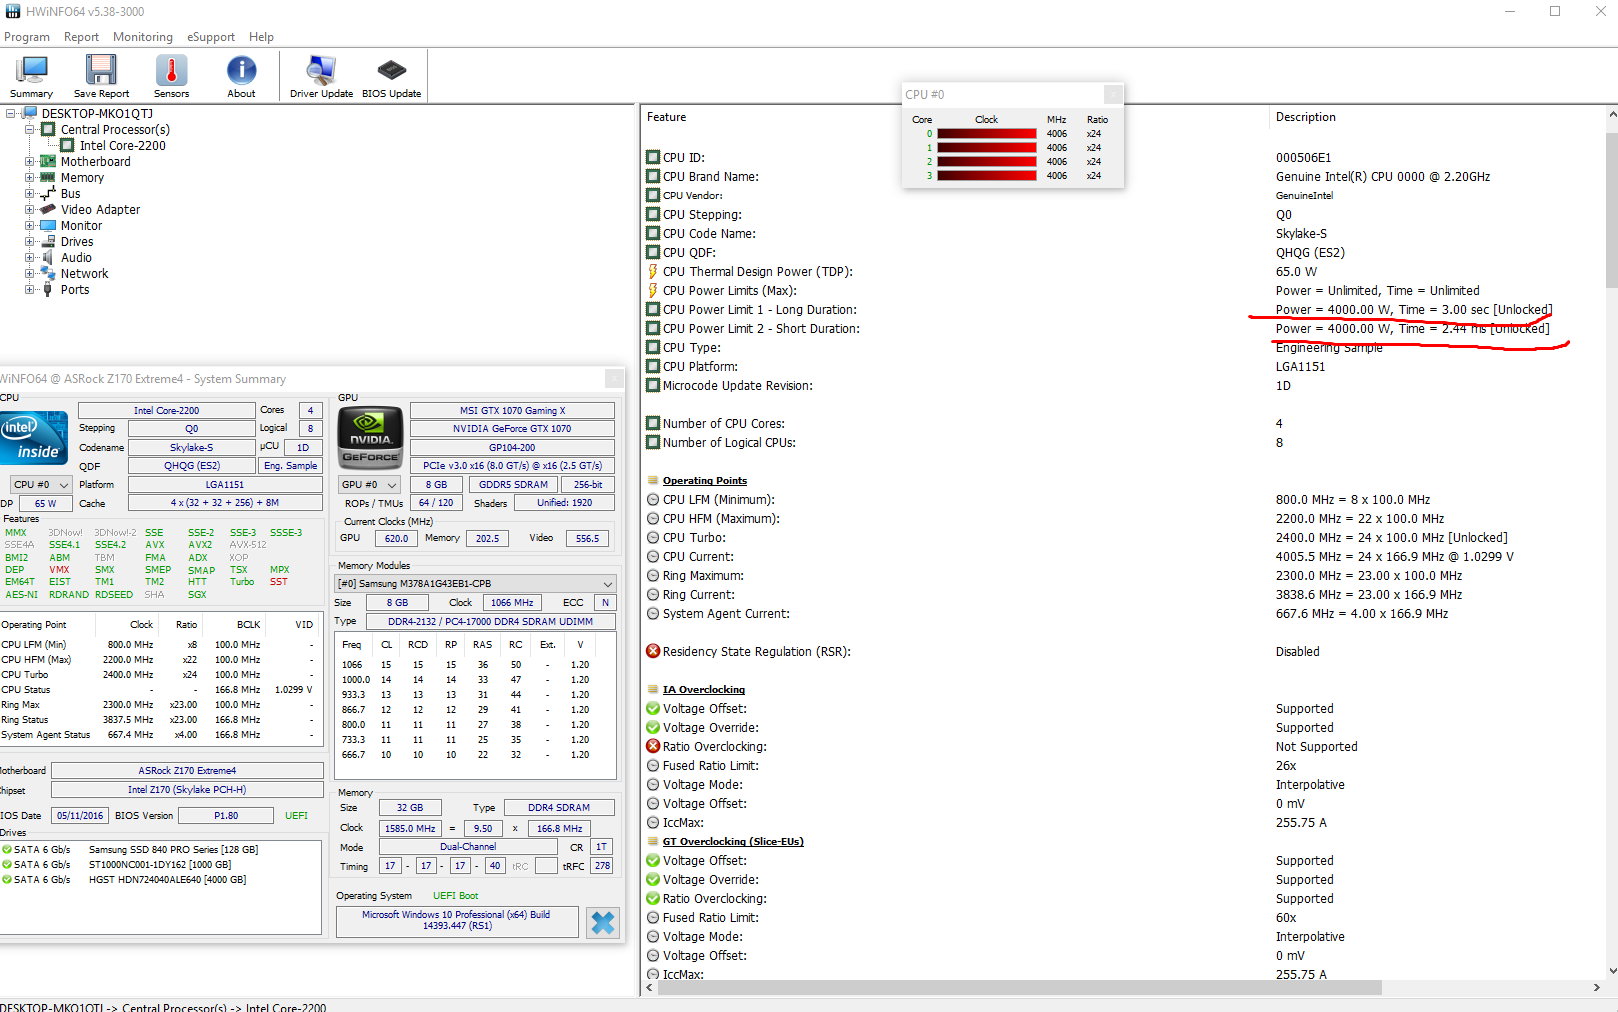
Task: Collapse the DESKTOP-MKO1QTJ root node
Action: [x=10, y=114]
